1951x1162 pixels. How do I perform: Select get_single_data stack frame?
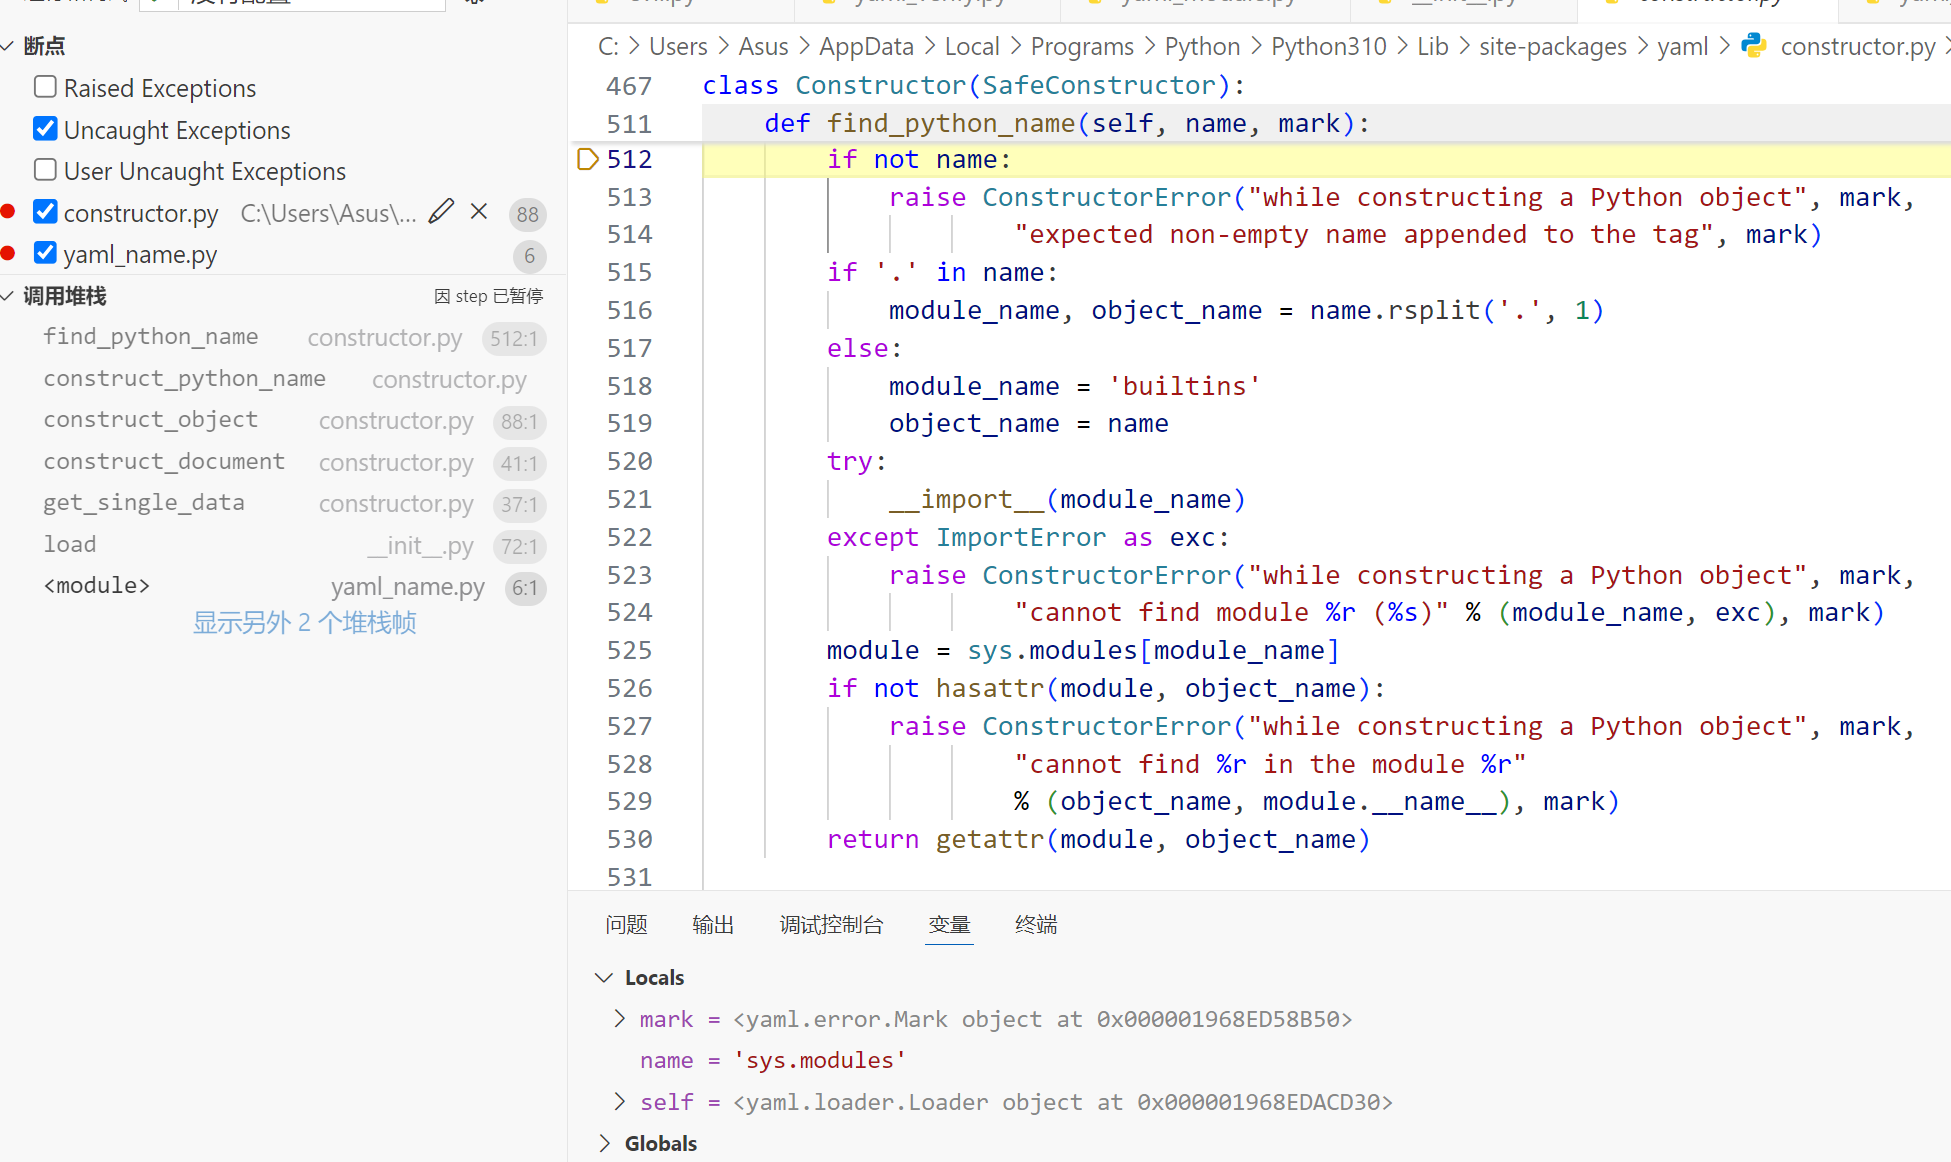(283, 504)
